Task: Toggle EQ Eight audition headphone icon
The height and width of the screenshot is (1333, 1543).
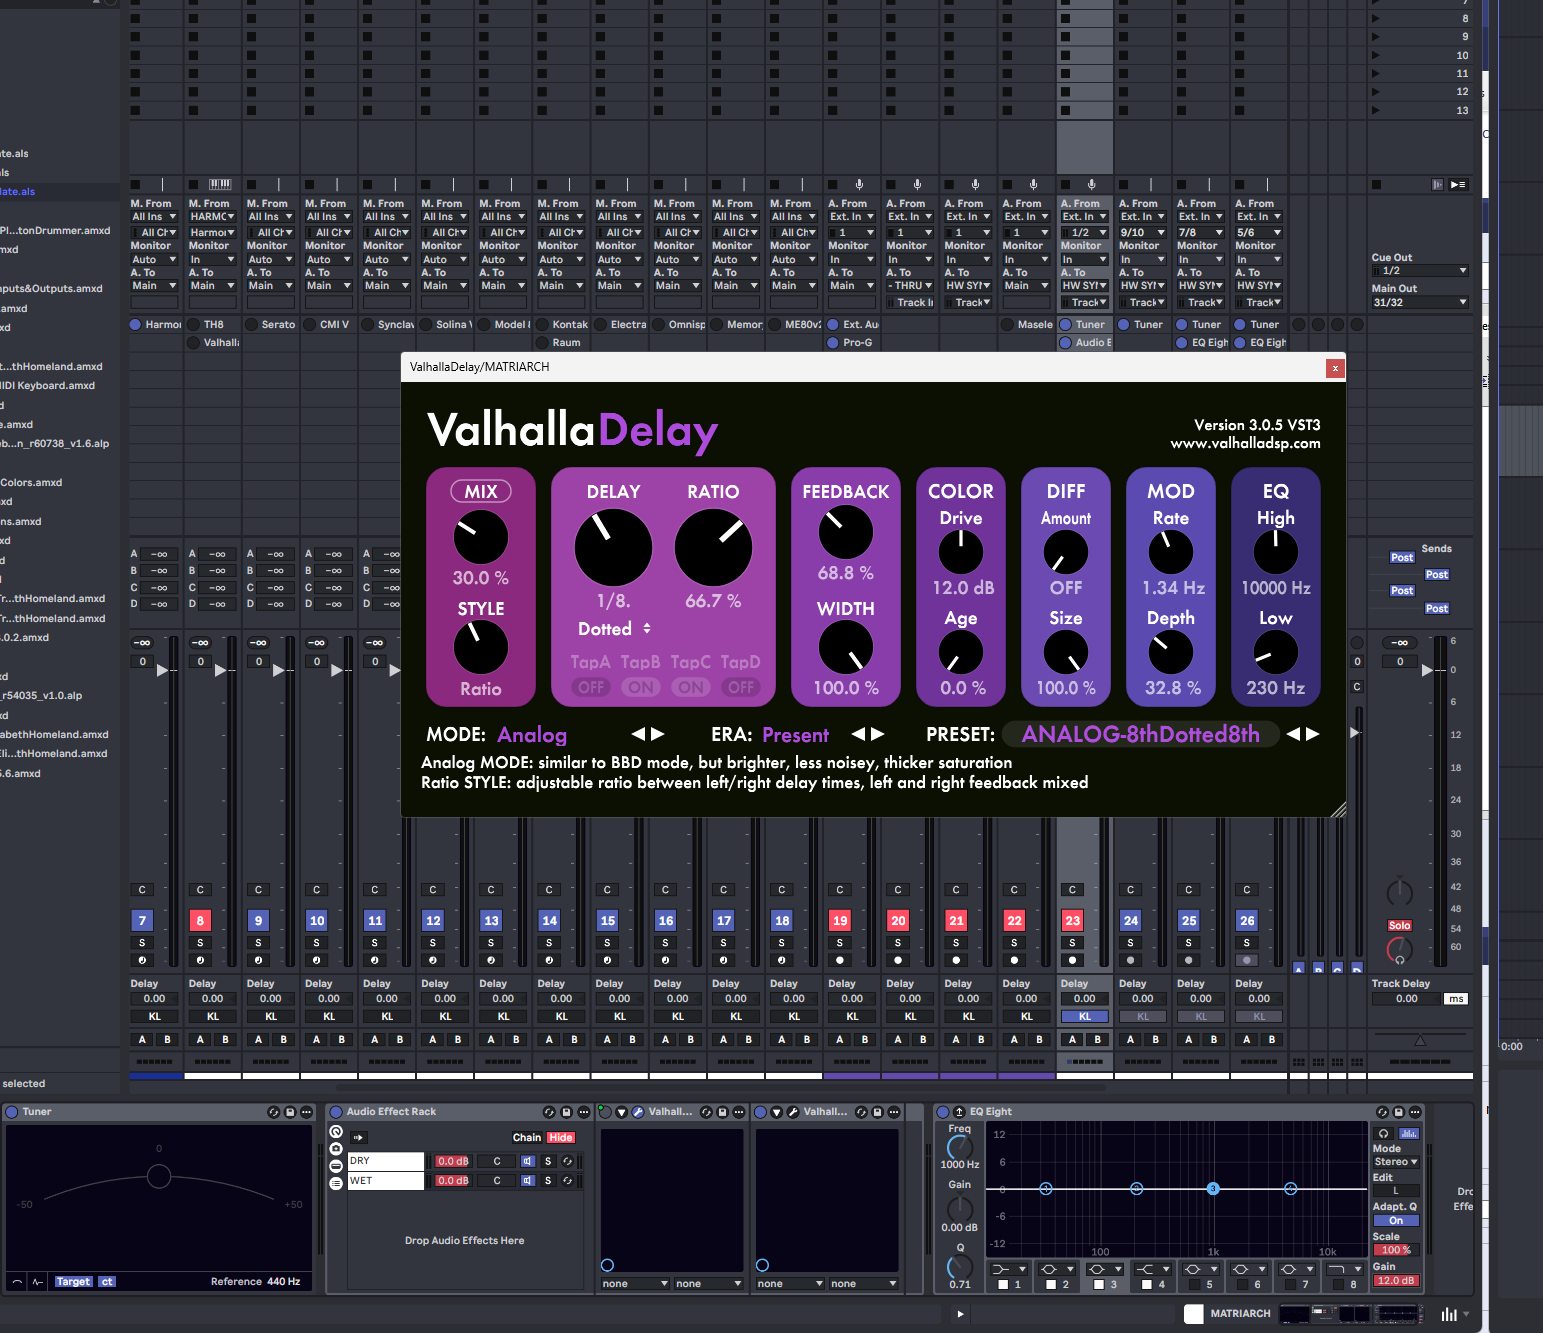Action: point(1384,1134)
